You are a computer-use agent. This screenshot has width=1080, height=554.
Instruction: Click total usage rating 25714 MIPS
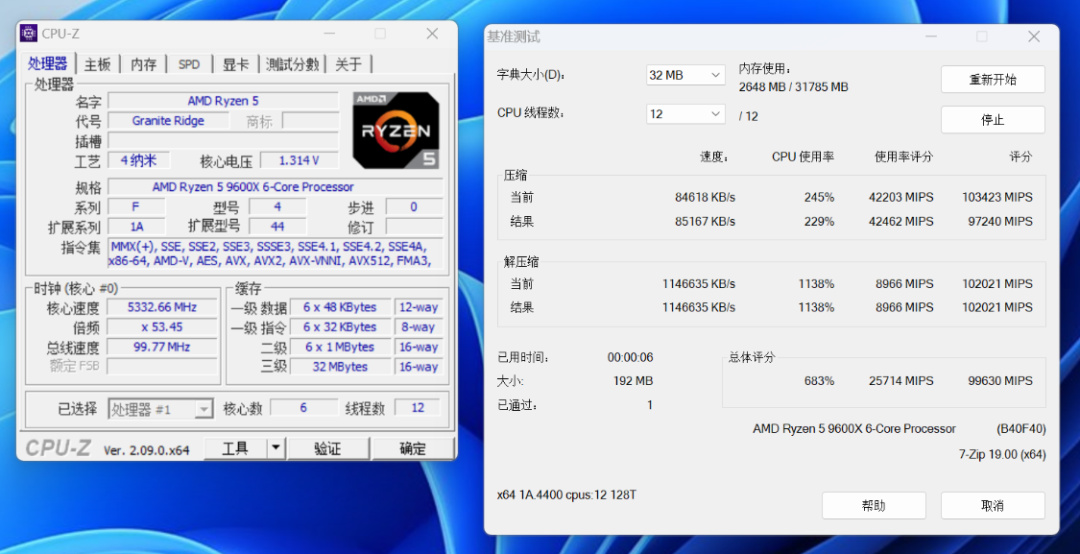coord(901,380)
